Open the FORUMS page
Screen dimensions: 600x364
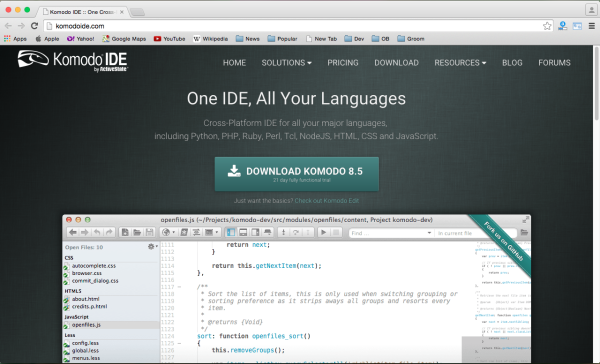point(554,63)
